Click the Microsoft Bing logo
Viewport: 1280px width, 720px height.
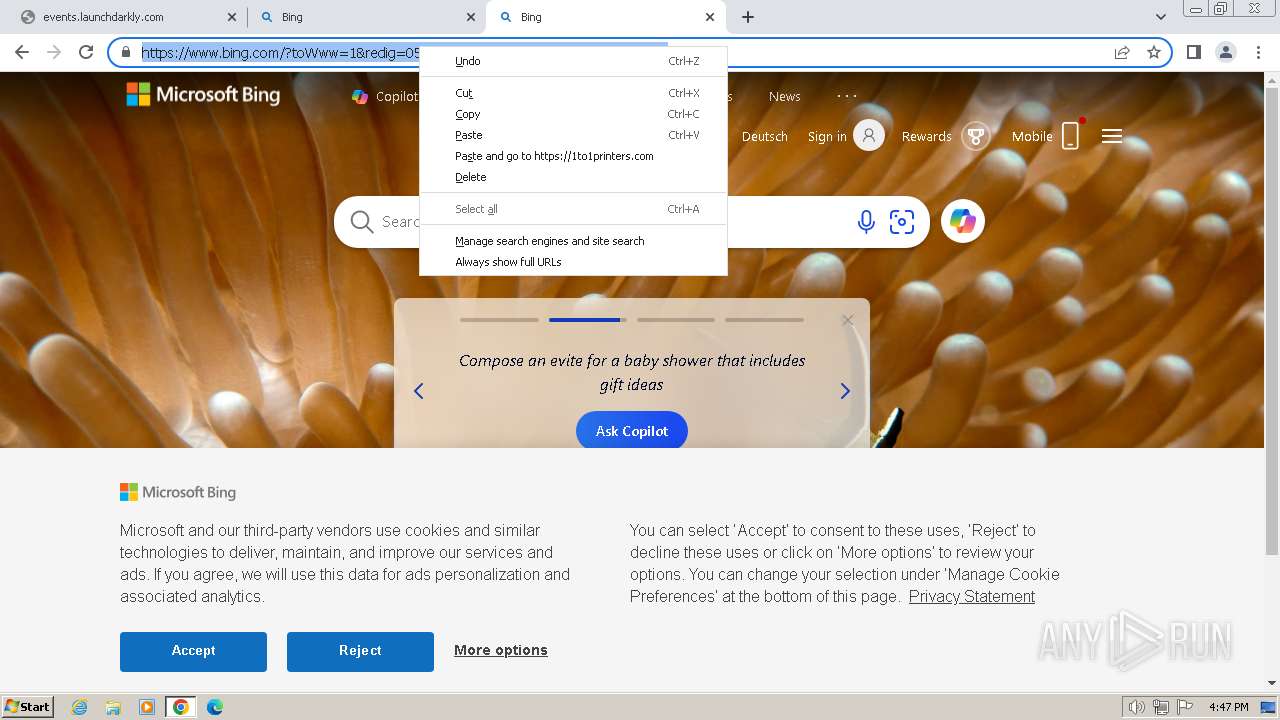click(x=203, y=95)
